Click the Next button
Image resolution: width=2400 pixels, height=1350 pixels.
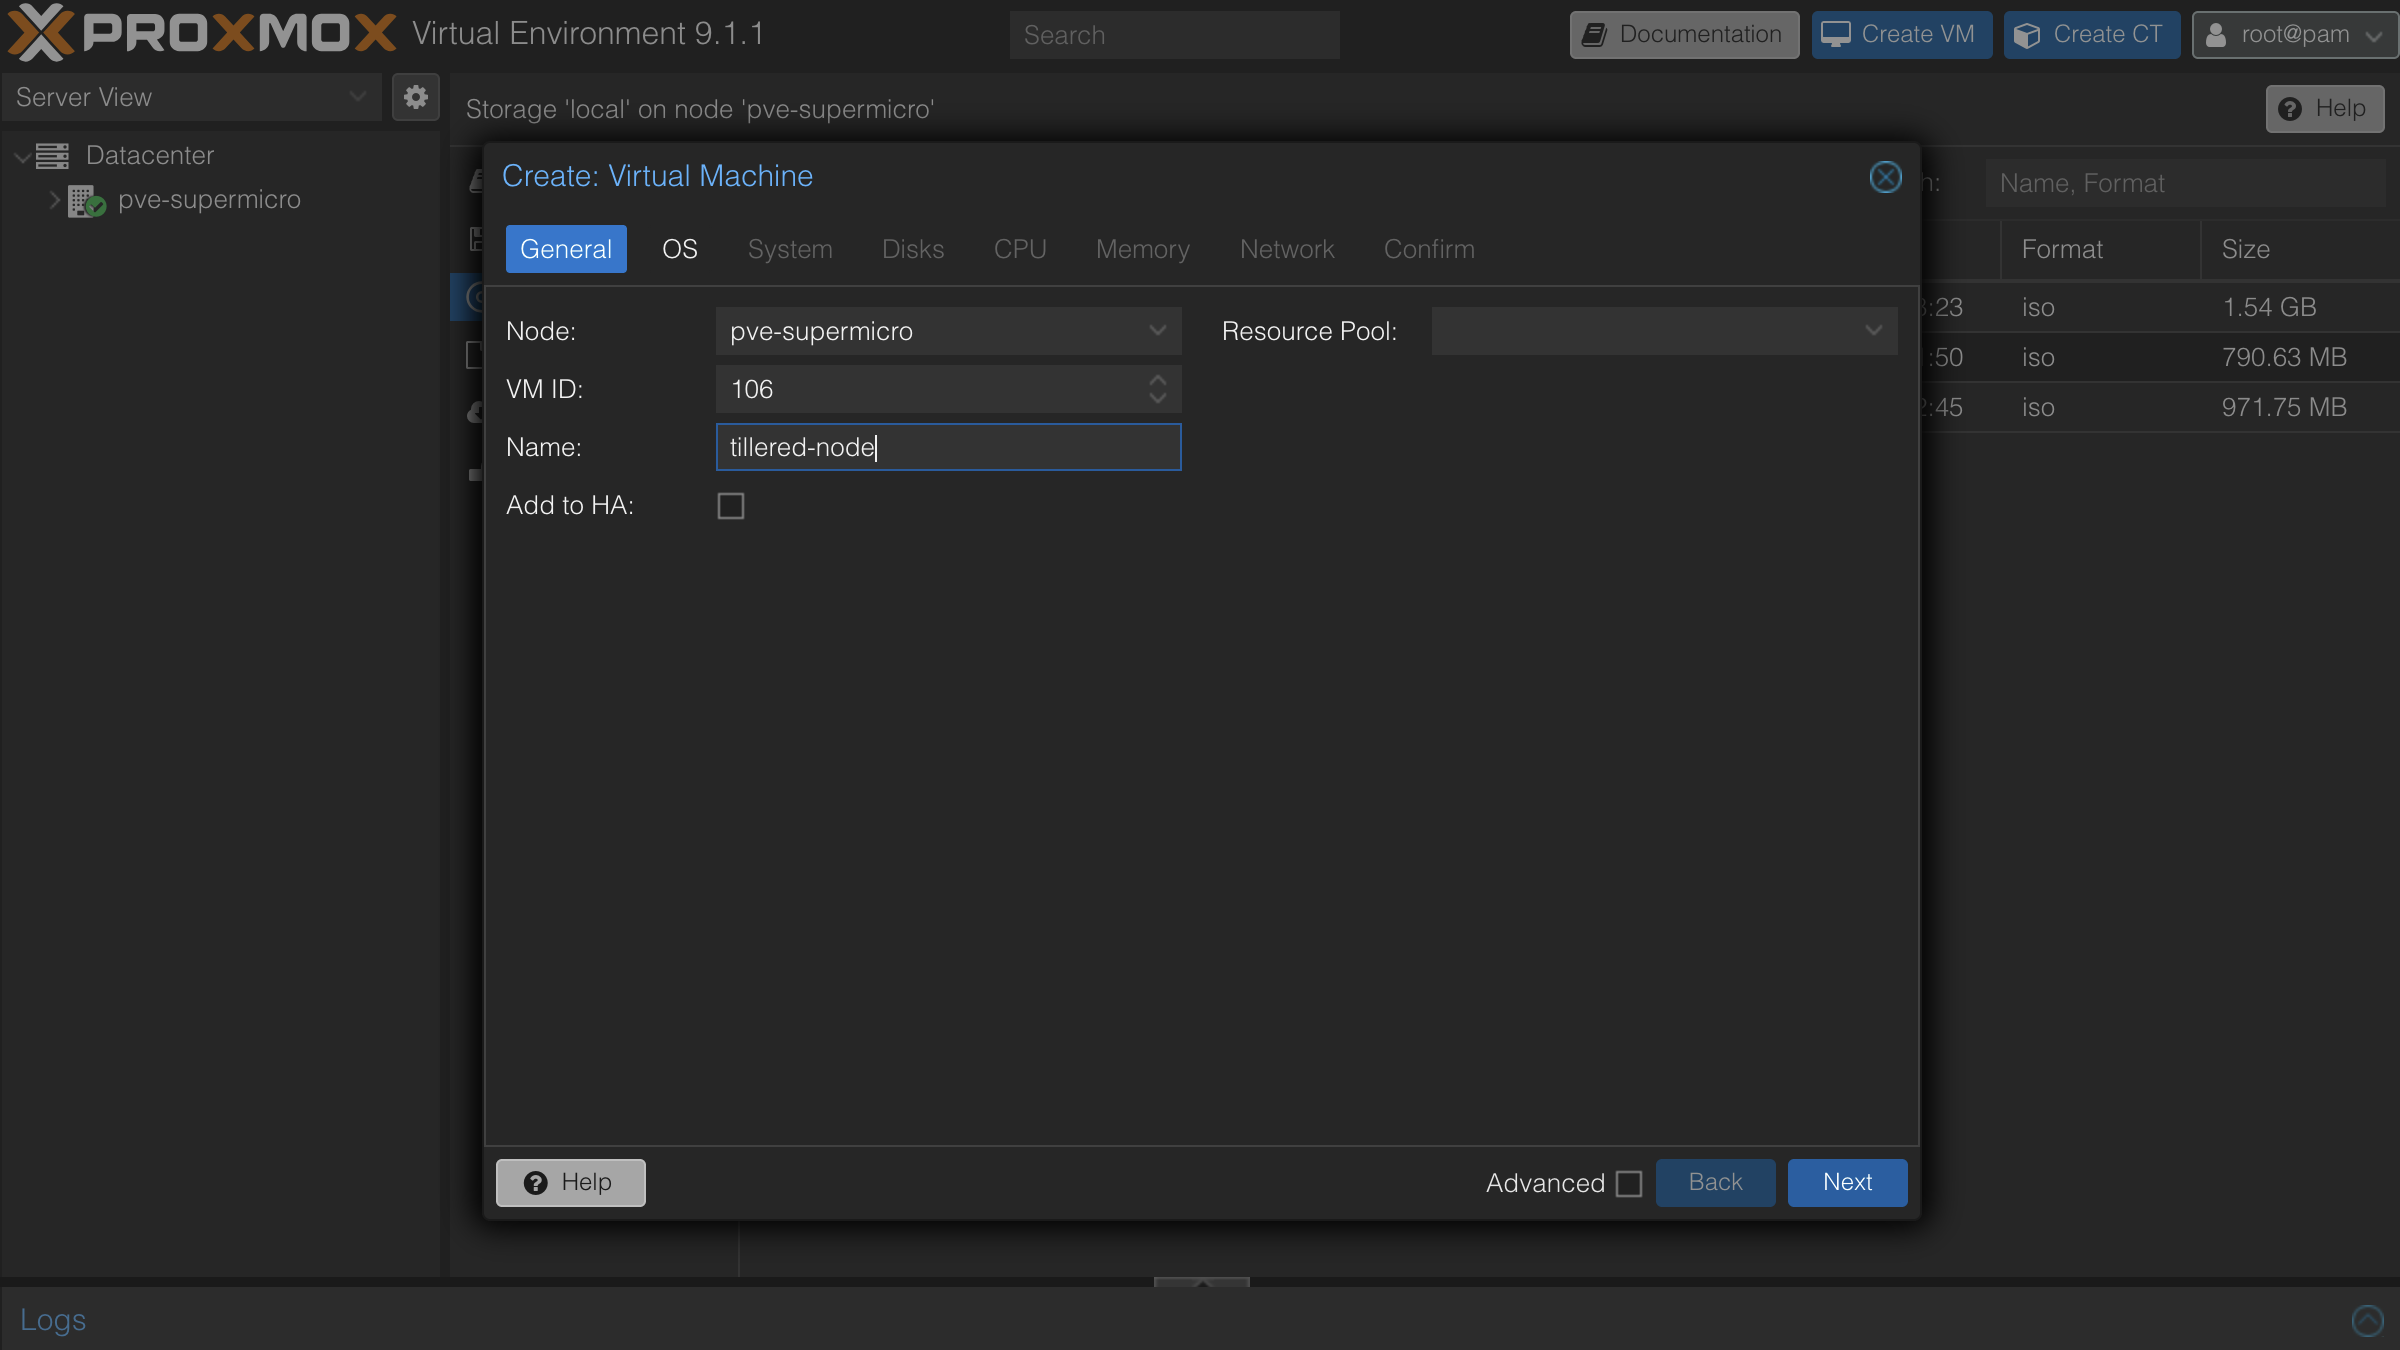pos(1846,1182)
